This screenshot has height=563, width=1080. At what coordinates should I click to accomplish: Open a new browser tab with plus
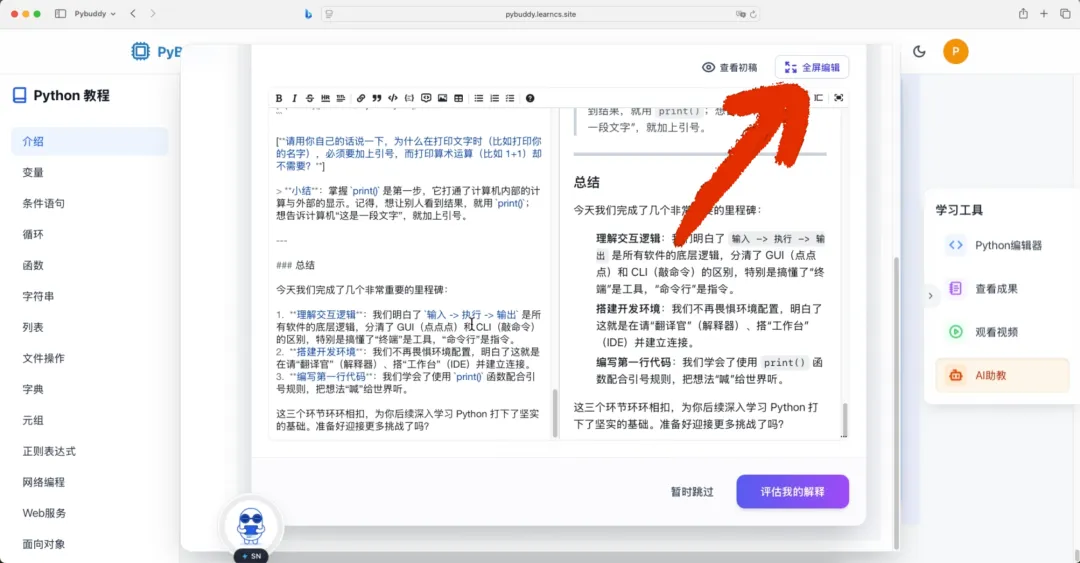coord(1044,14)
